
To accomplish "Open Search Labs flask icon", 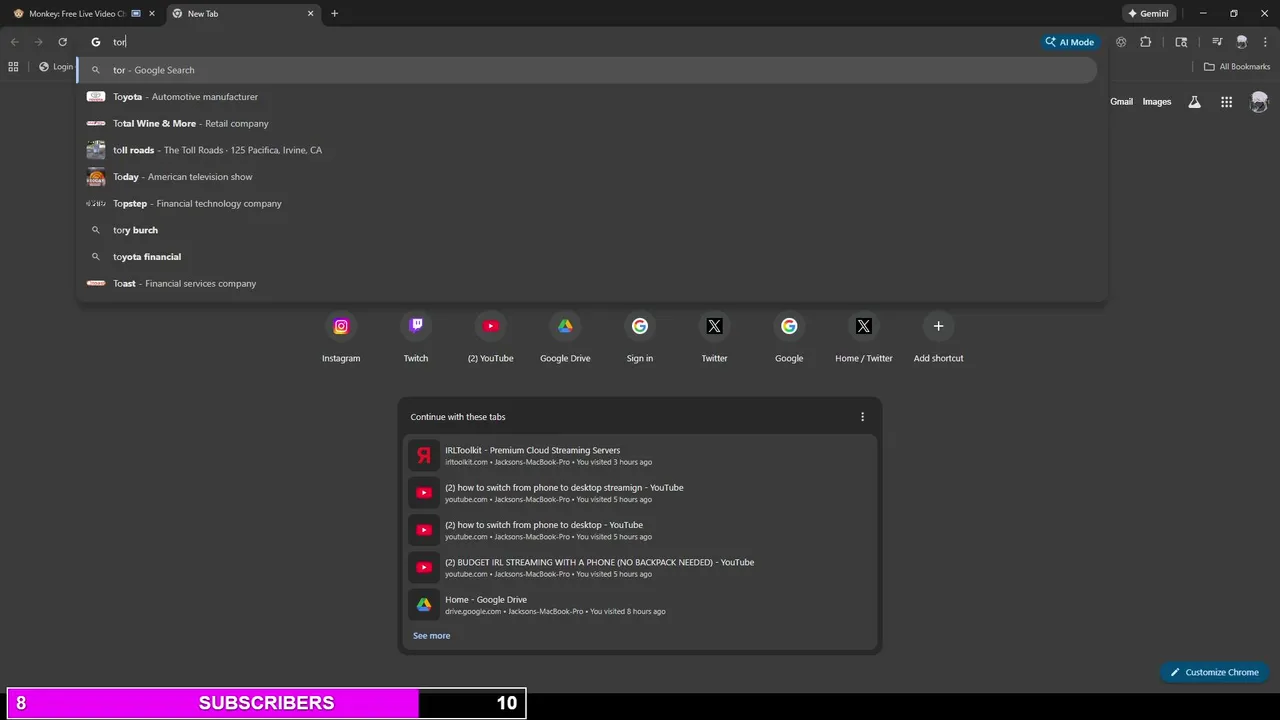I will pos(1194,102).
